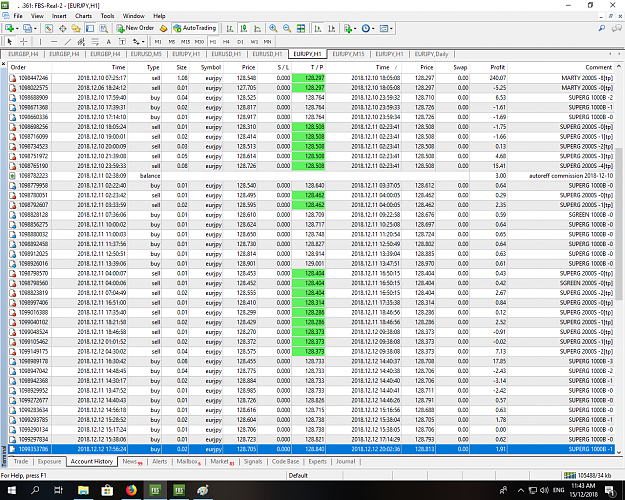Switch chart to Candlesticks mode

point(244,28)
